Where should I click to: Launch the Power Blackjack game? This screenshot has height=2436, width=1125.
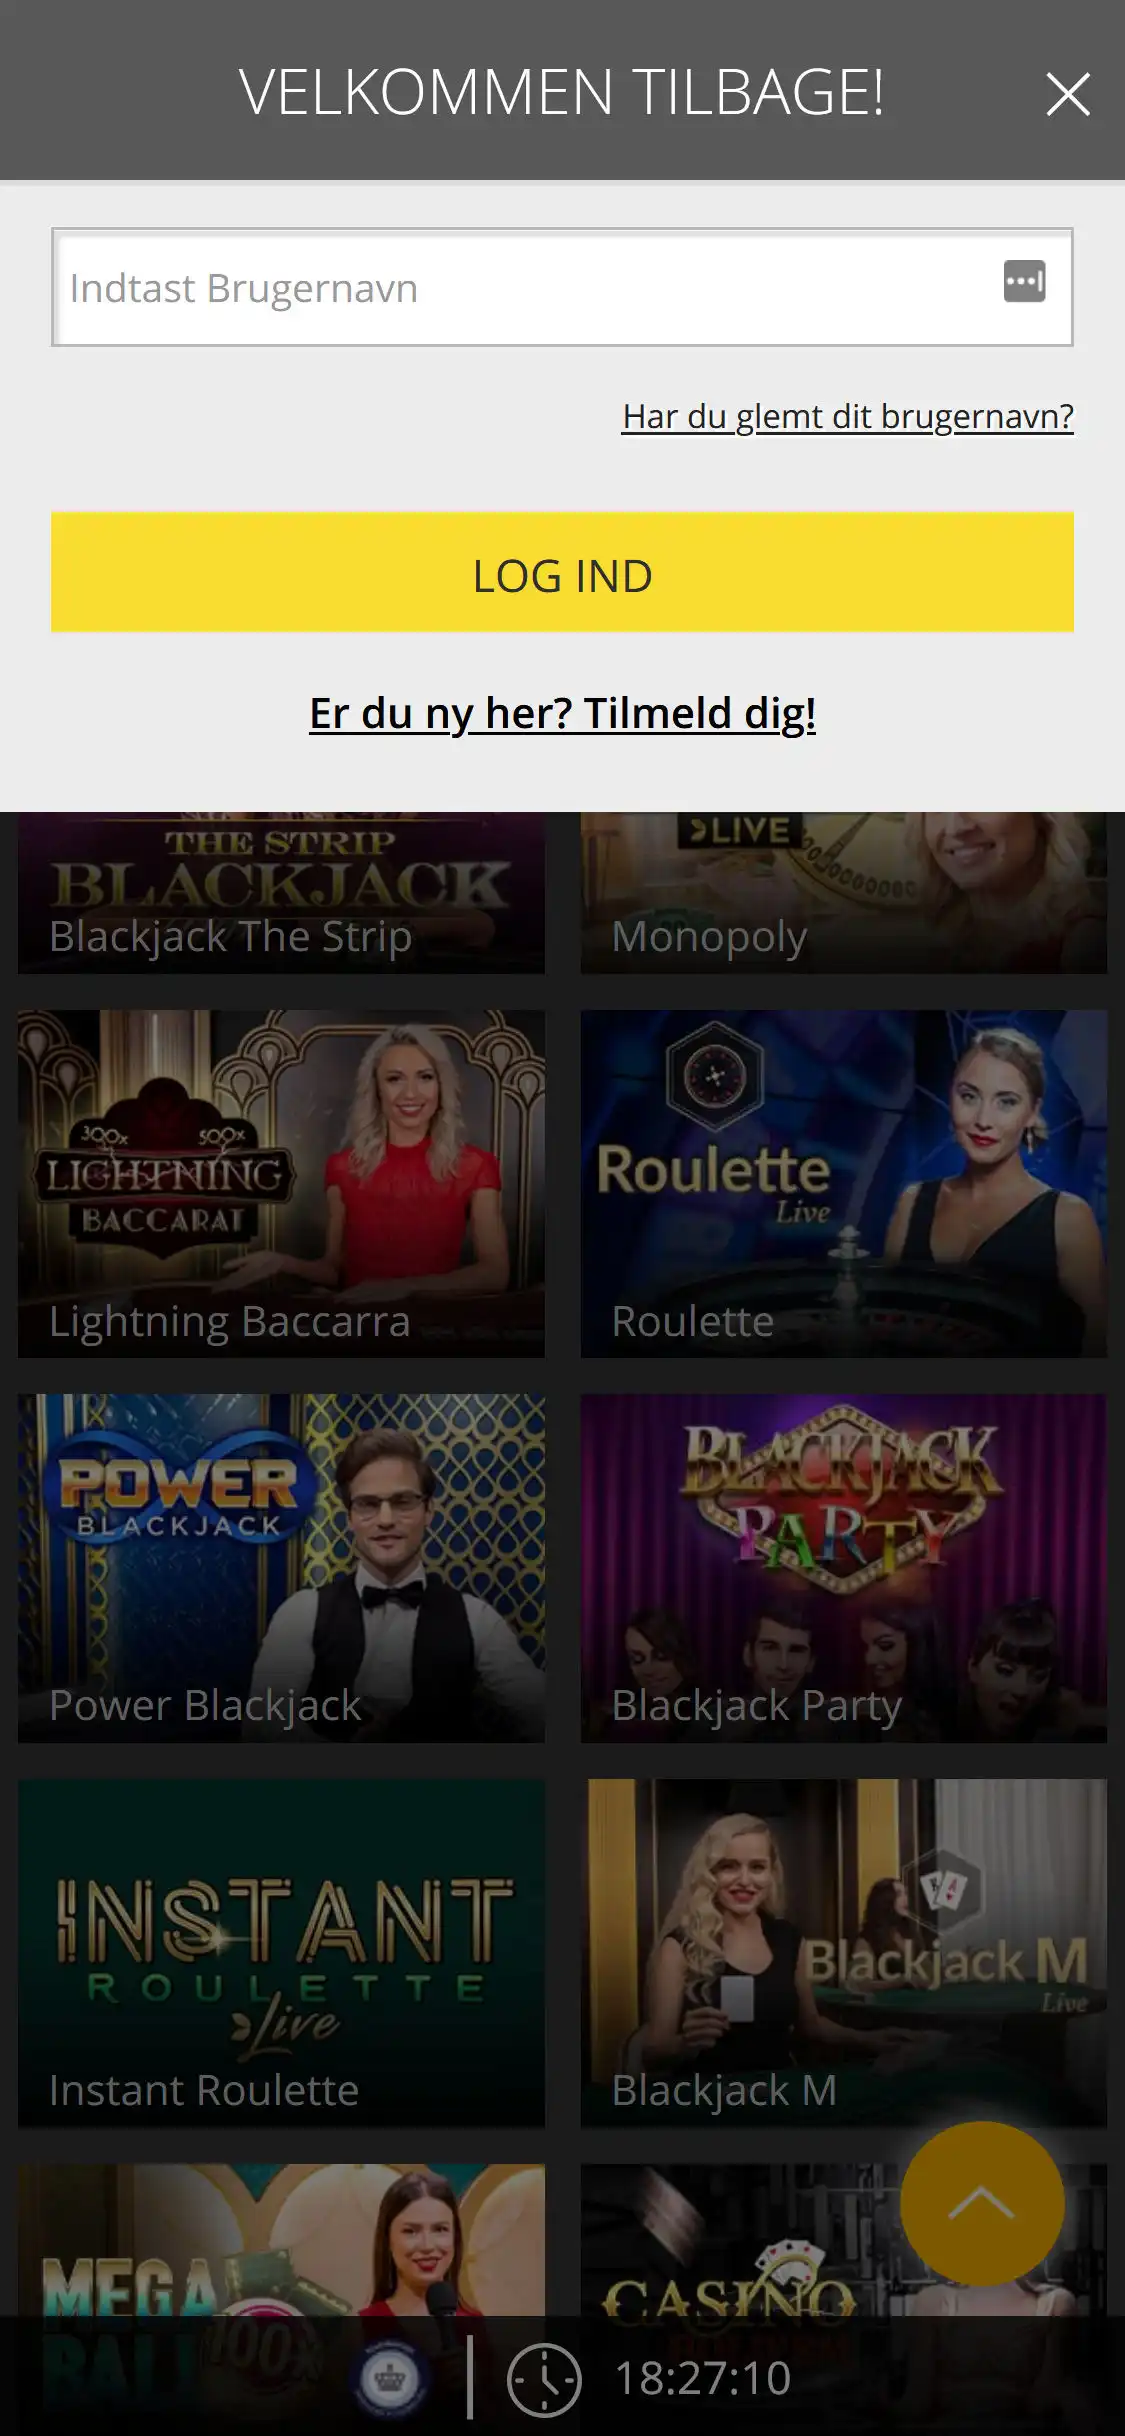coord(281,1568)
